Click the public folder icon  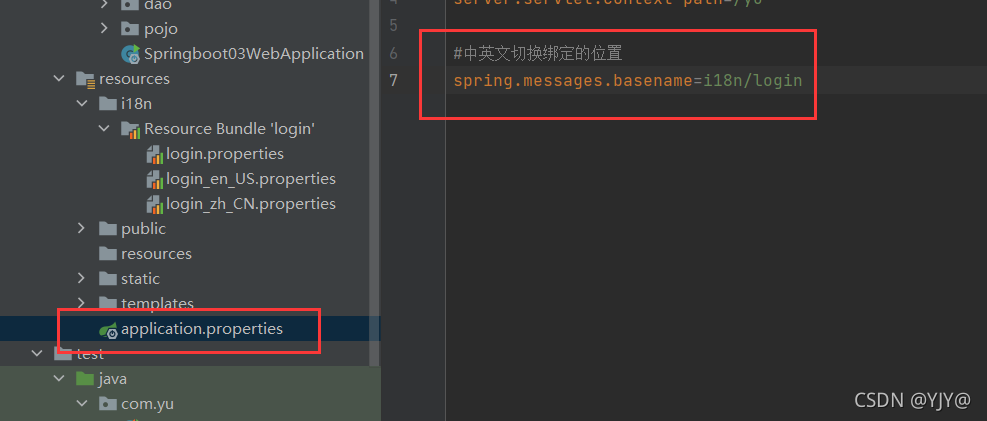[108, 228]
